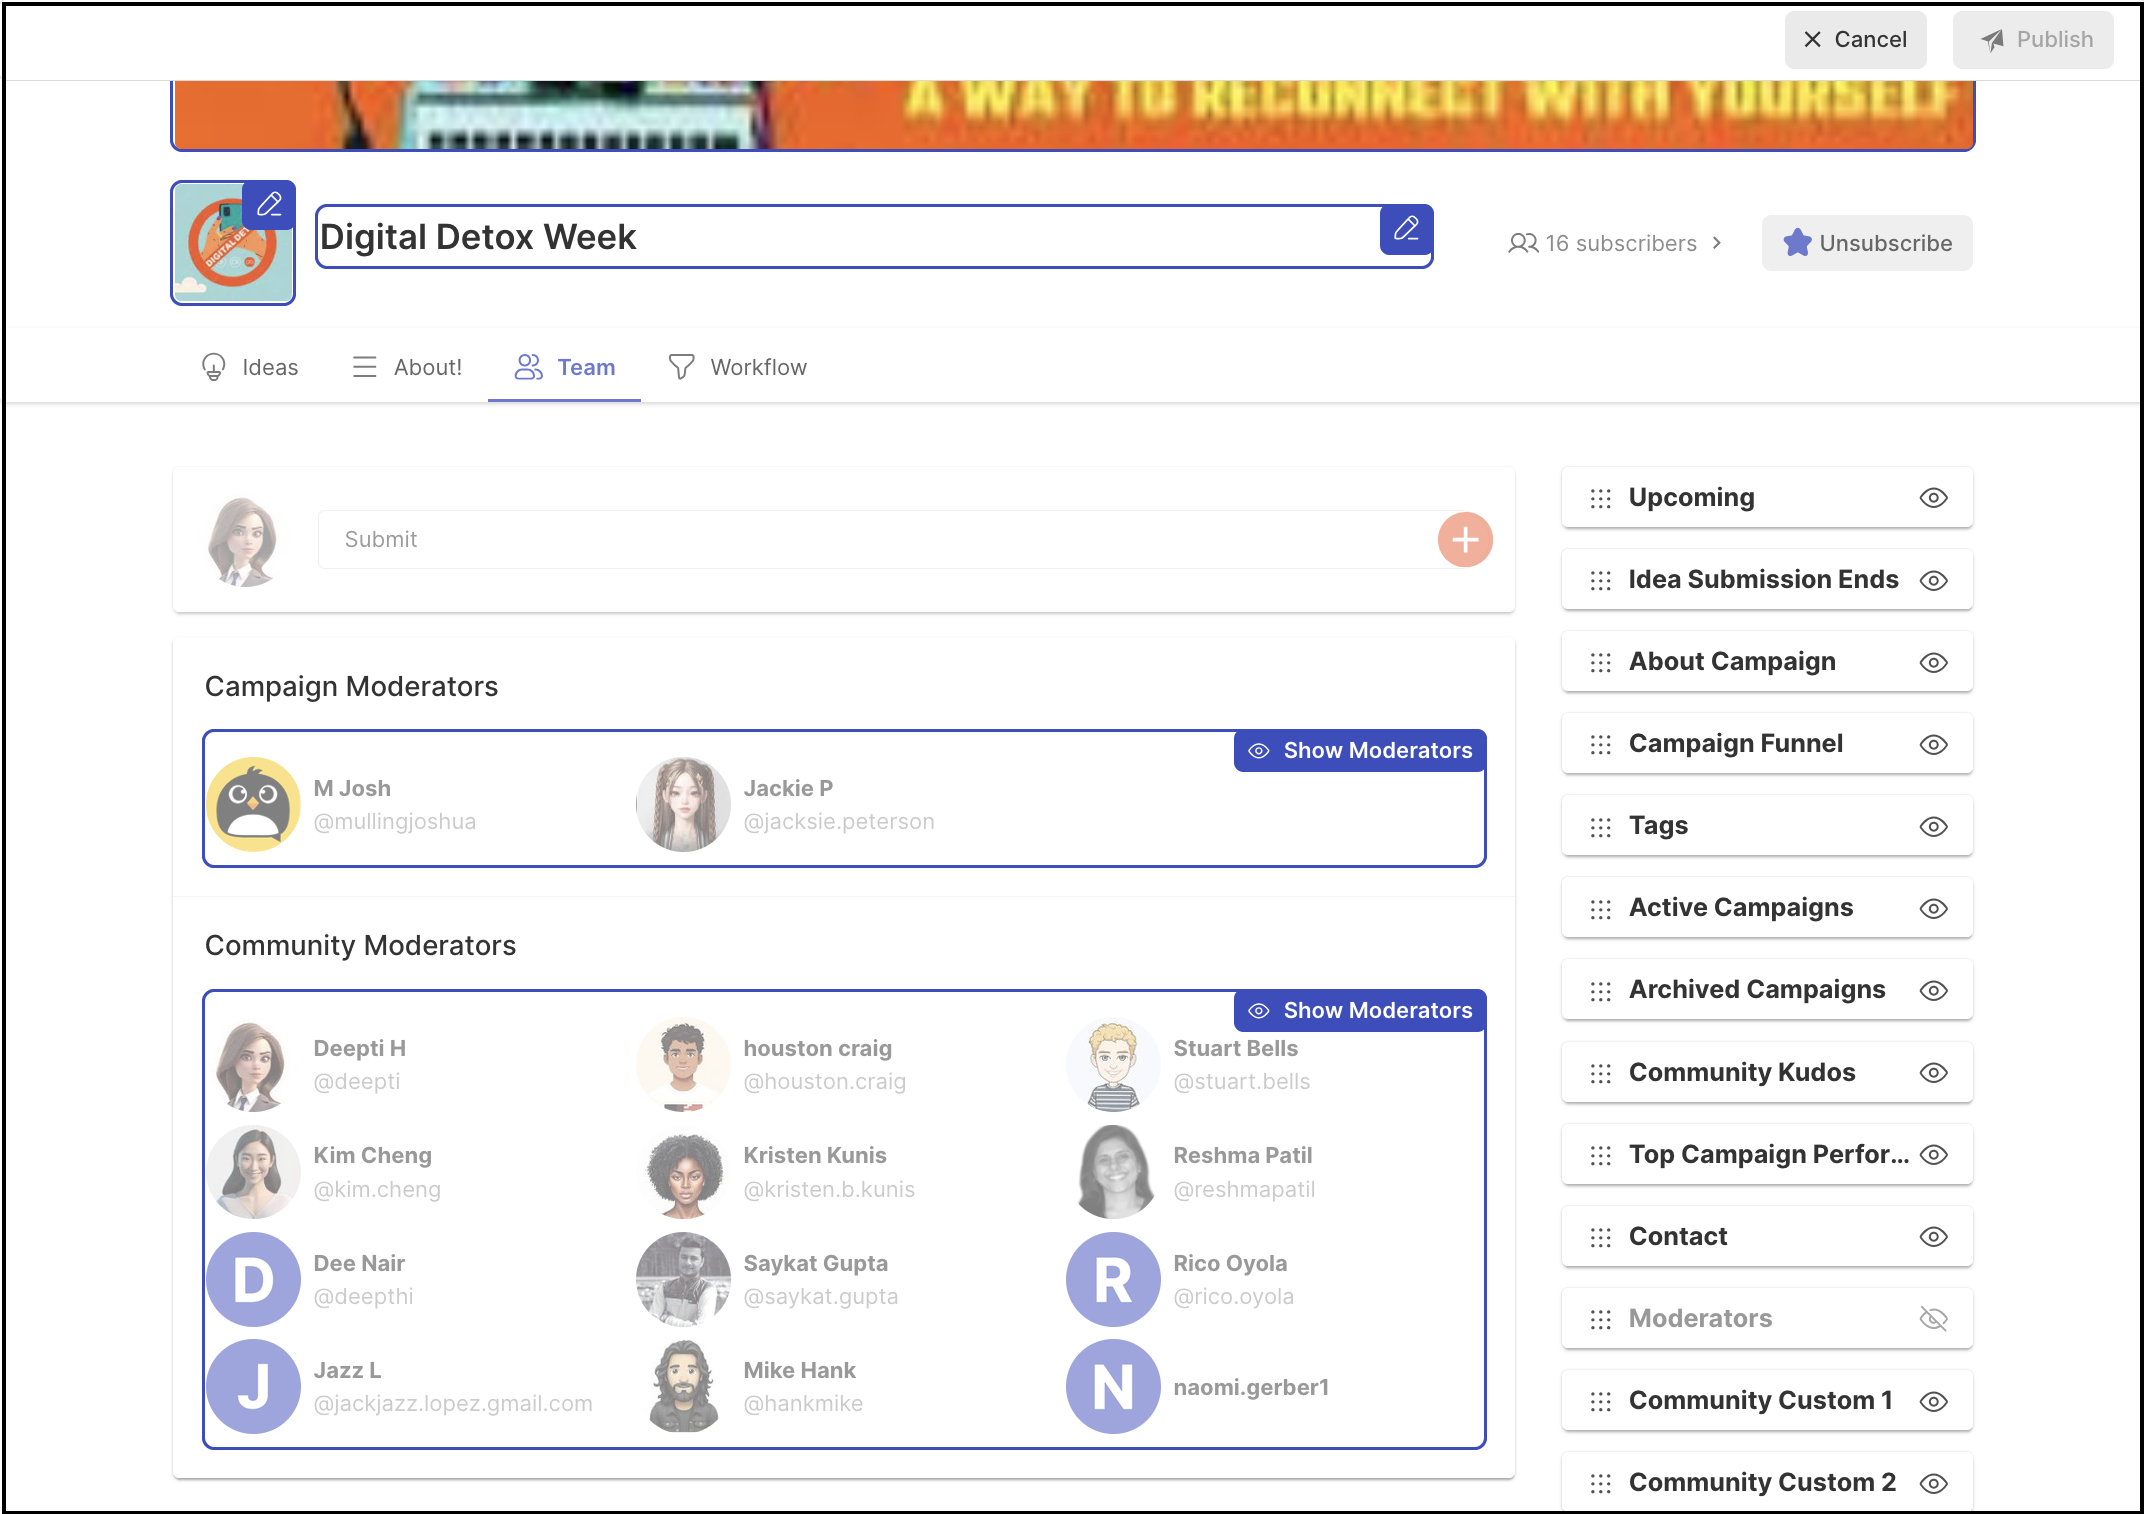This screenshot has height=1514, width=2144.
Task: Click the Submit idea input field
Action: (x=878, y=540)
